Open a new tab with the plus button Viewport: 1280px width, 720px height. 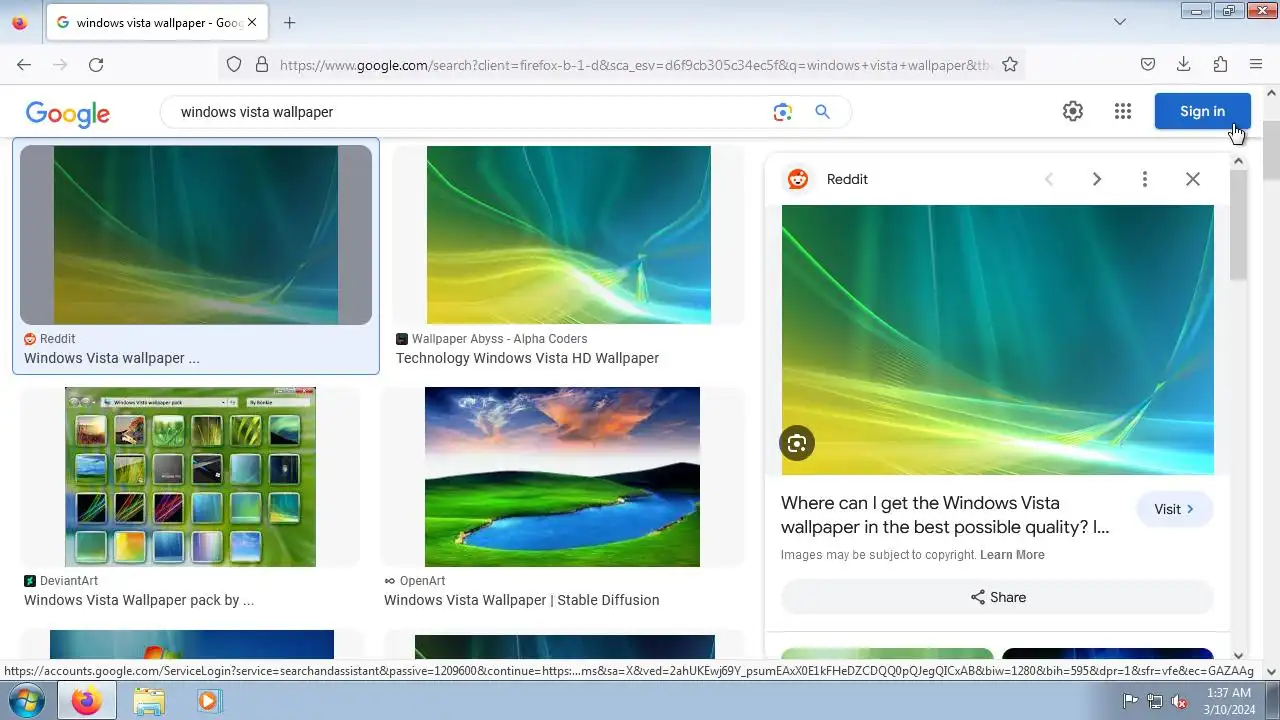pyautogui.click(x=290, y=22)
